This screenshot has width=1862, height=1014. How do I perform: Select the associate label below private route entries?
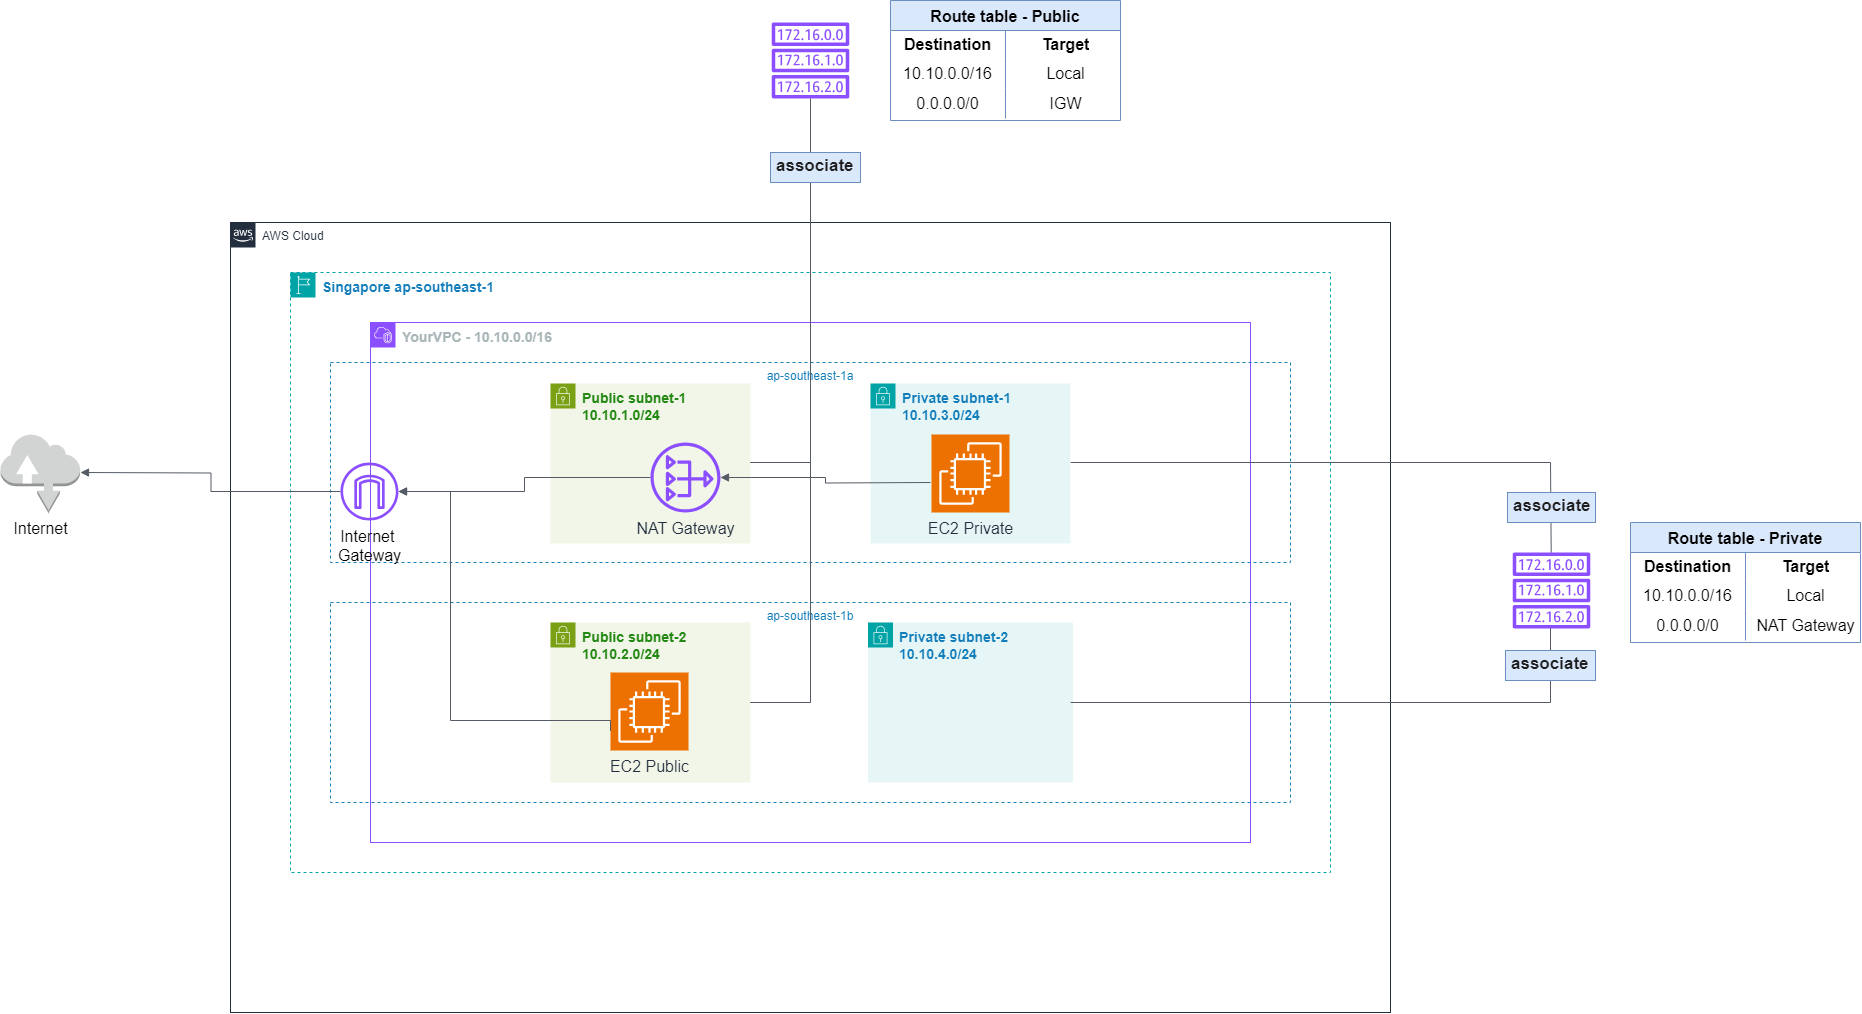click(1550, 664)
